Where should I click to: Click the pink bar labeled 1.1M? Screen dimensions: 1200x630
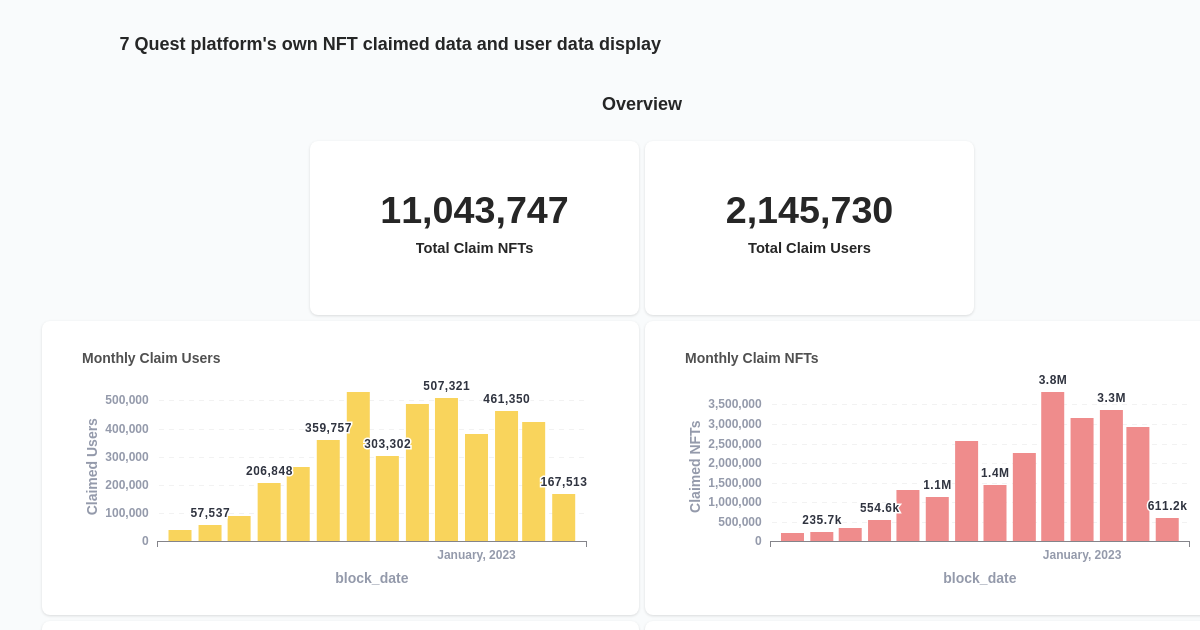[x=936, y=520]
